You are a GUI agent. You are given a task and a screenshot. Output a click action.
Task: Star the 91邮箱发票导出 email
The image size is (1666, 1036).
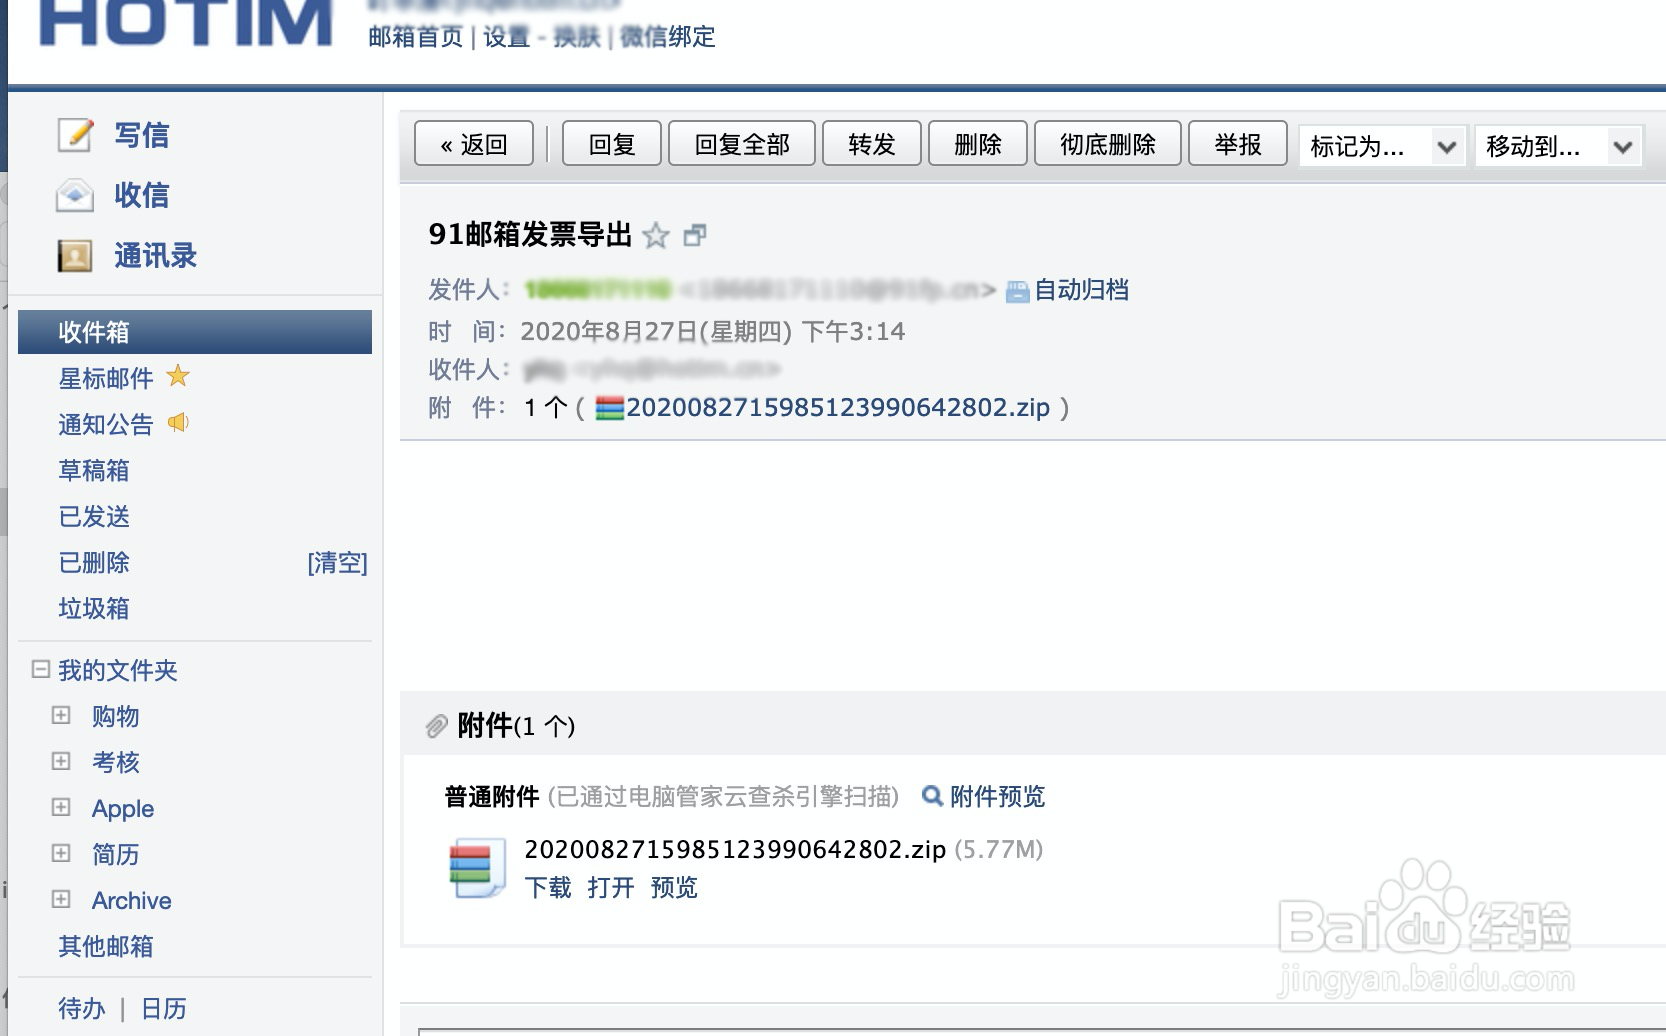pos(656,235)
